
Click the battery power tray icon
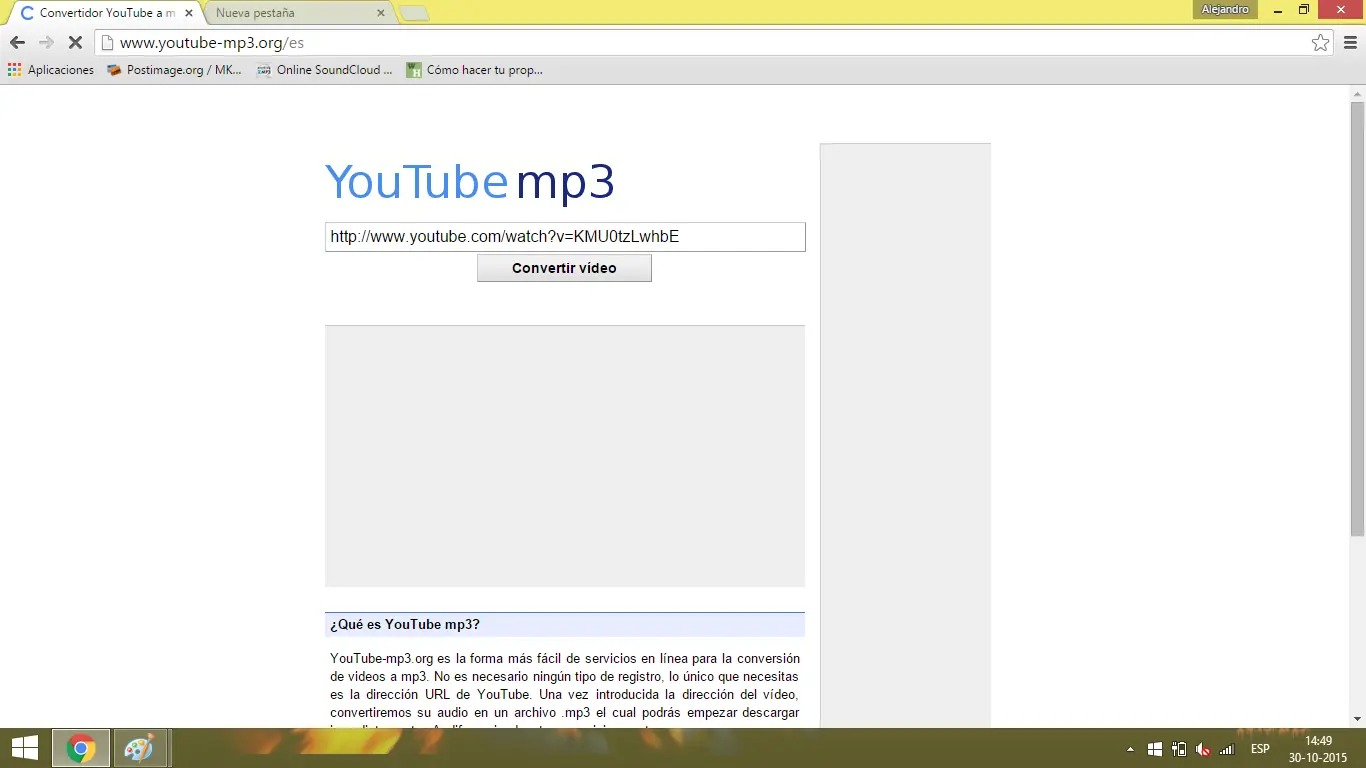coord(1179,749)
